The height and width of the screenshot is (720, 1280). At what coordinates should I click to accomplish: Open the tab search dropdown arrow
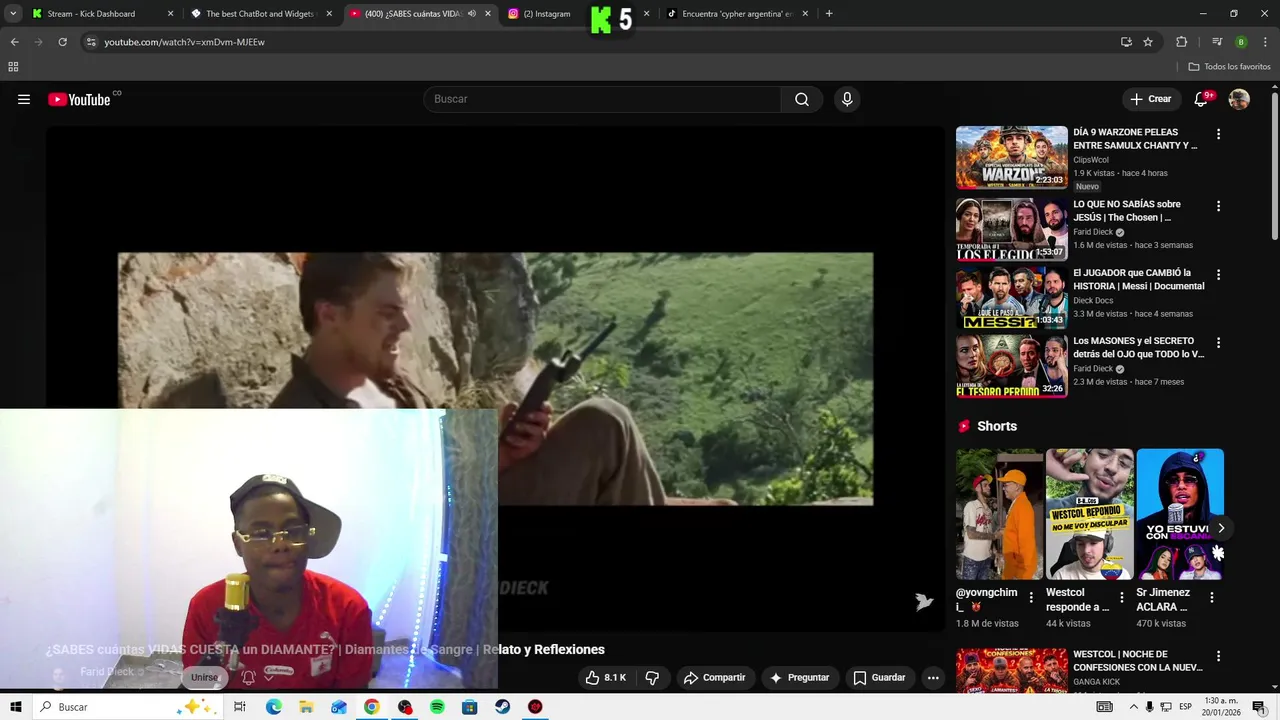13,14
